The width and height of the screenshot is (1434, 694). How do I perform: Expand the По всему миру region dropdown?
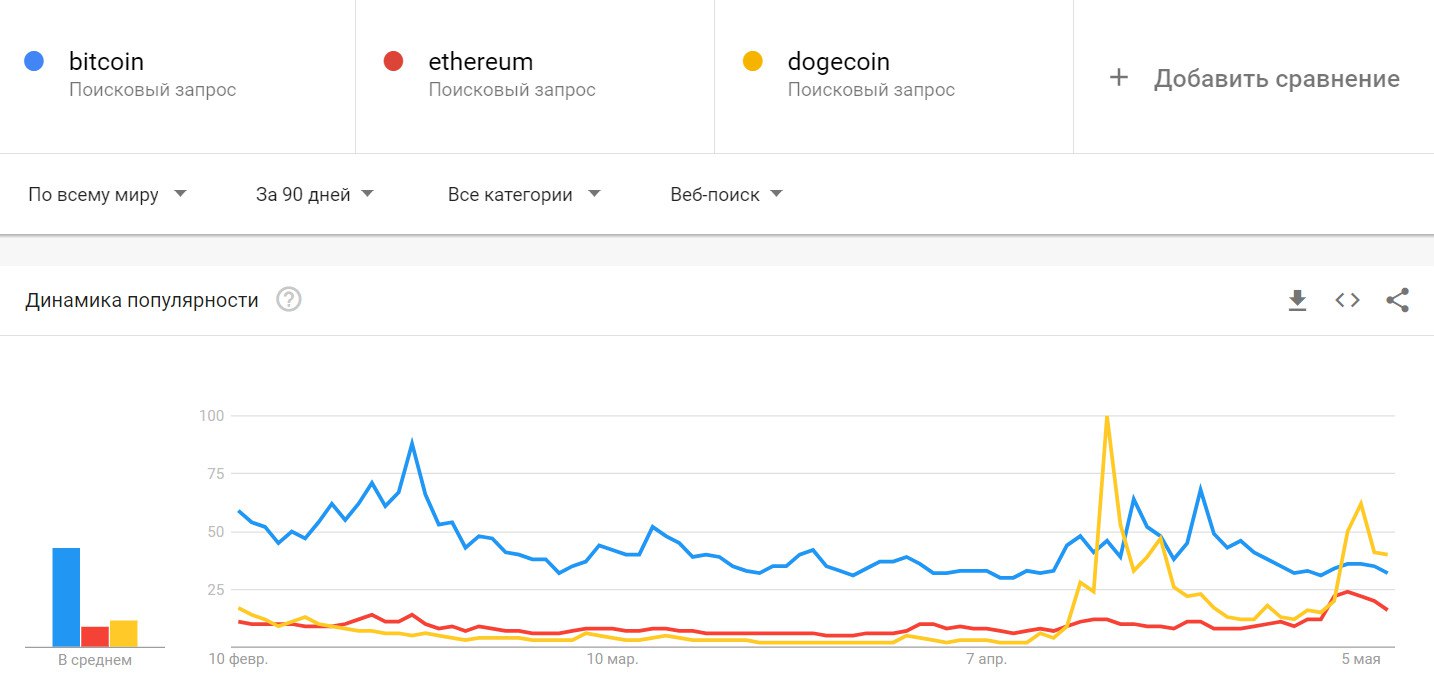click(107, 195)
